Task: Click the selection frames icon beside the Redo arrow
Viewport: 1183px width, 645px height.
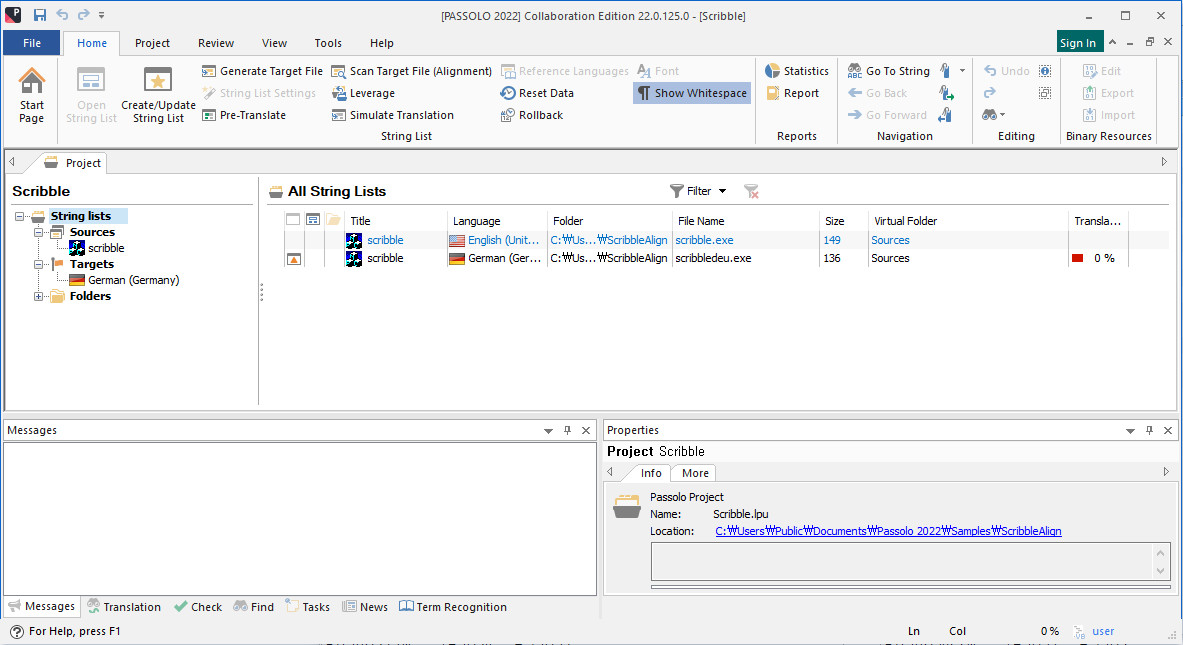Action: tap(1045, 93)
